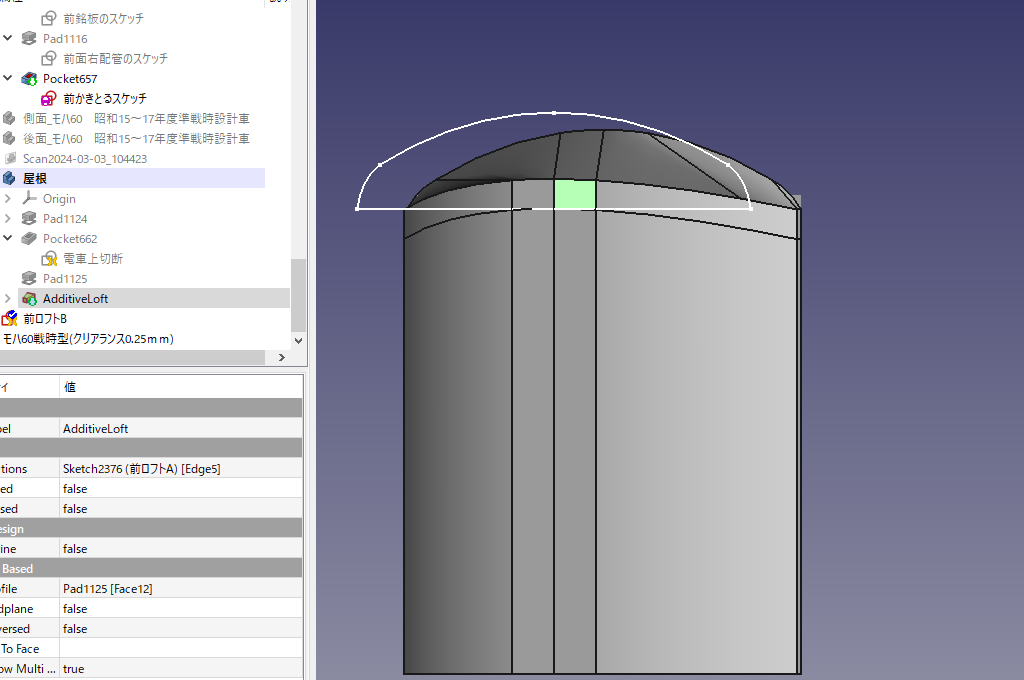Click the Pad1116 pad icon
Image resolution: width=1024 pixels, height=680 pixels.
pos(29,39)
